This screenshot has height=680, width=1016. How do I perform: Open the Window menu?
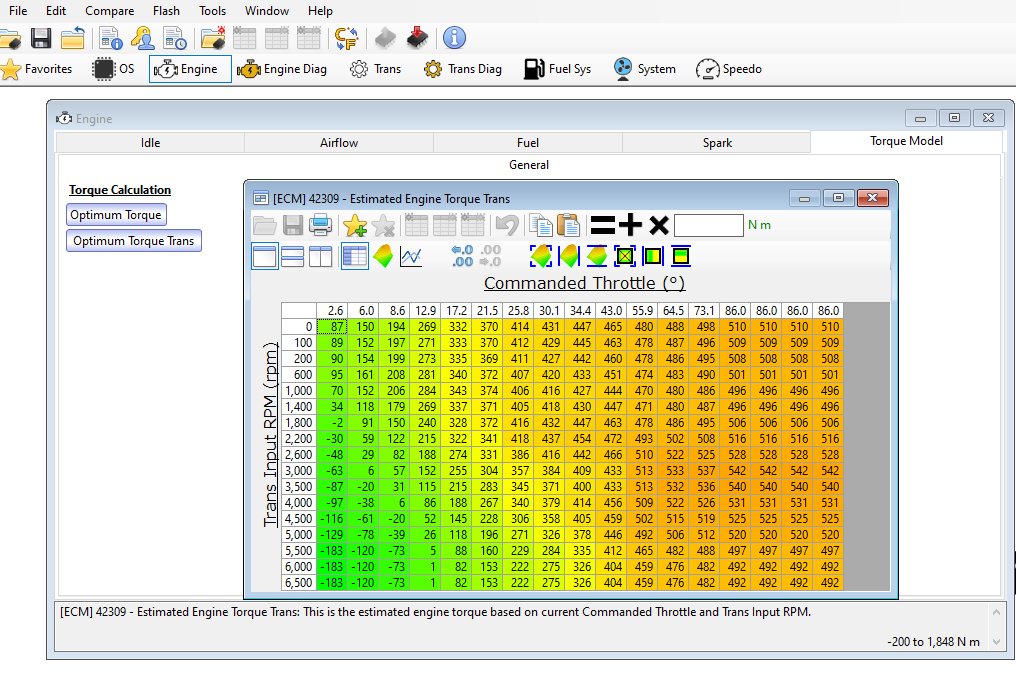coord(267,11)
